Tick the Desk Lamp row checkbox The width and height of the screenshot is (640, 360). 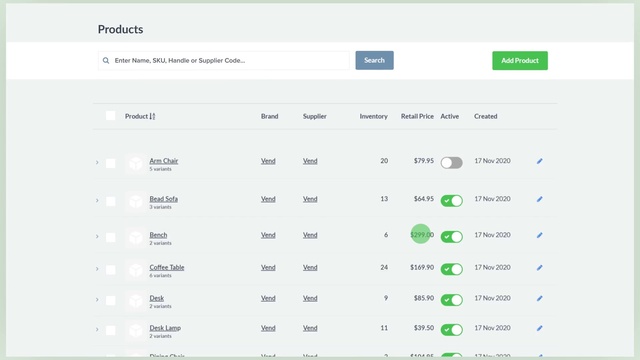click(111, 331)
